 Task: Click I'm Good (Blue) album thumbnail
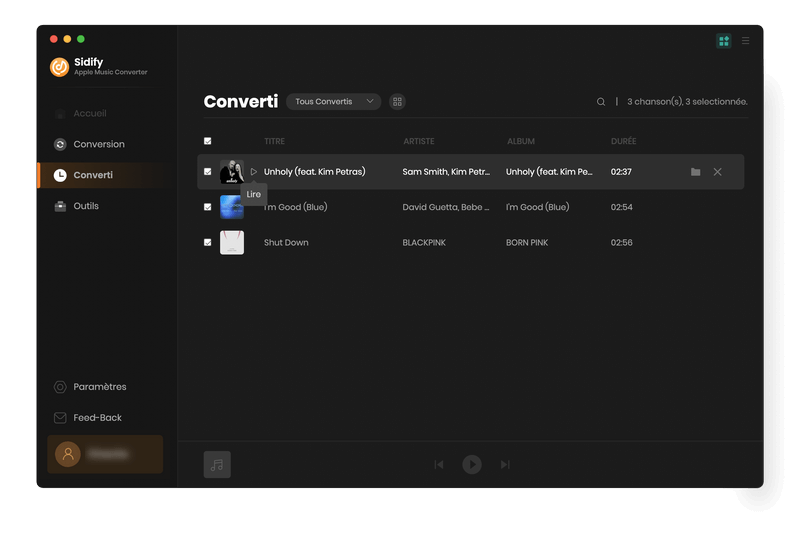tap(232, 207)
